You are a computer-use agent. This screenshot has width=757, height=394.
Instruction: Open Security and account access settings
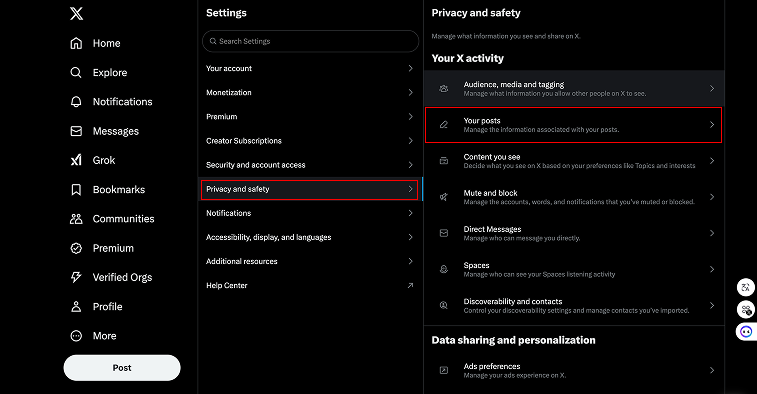coord(310,165)
